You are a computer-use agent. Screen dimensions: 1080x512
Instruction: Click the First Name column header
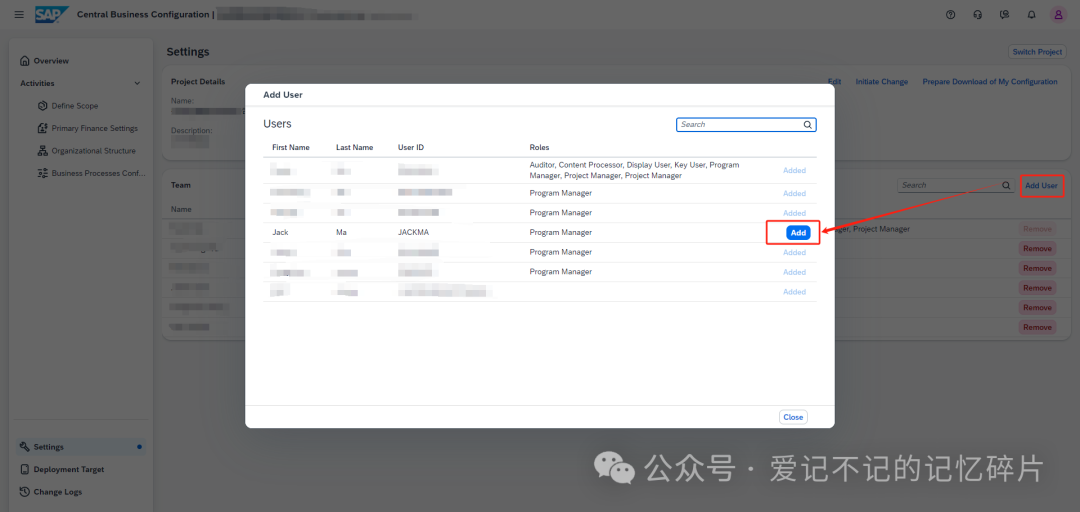tap(291, 147)
